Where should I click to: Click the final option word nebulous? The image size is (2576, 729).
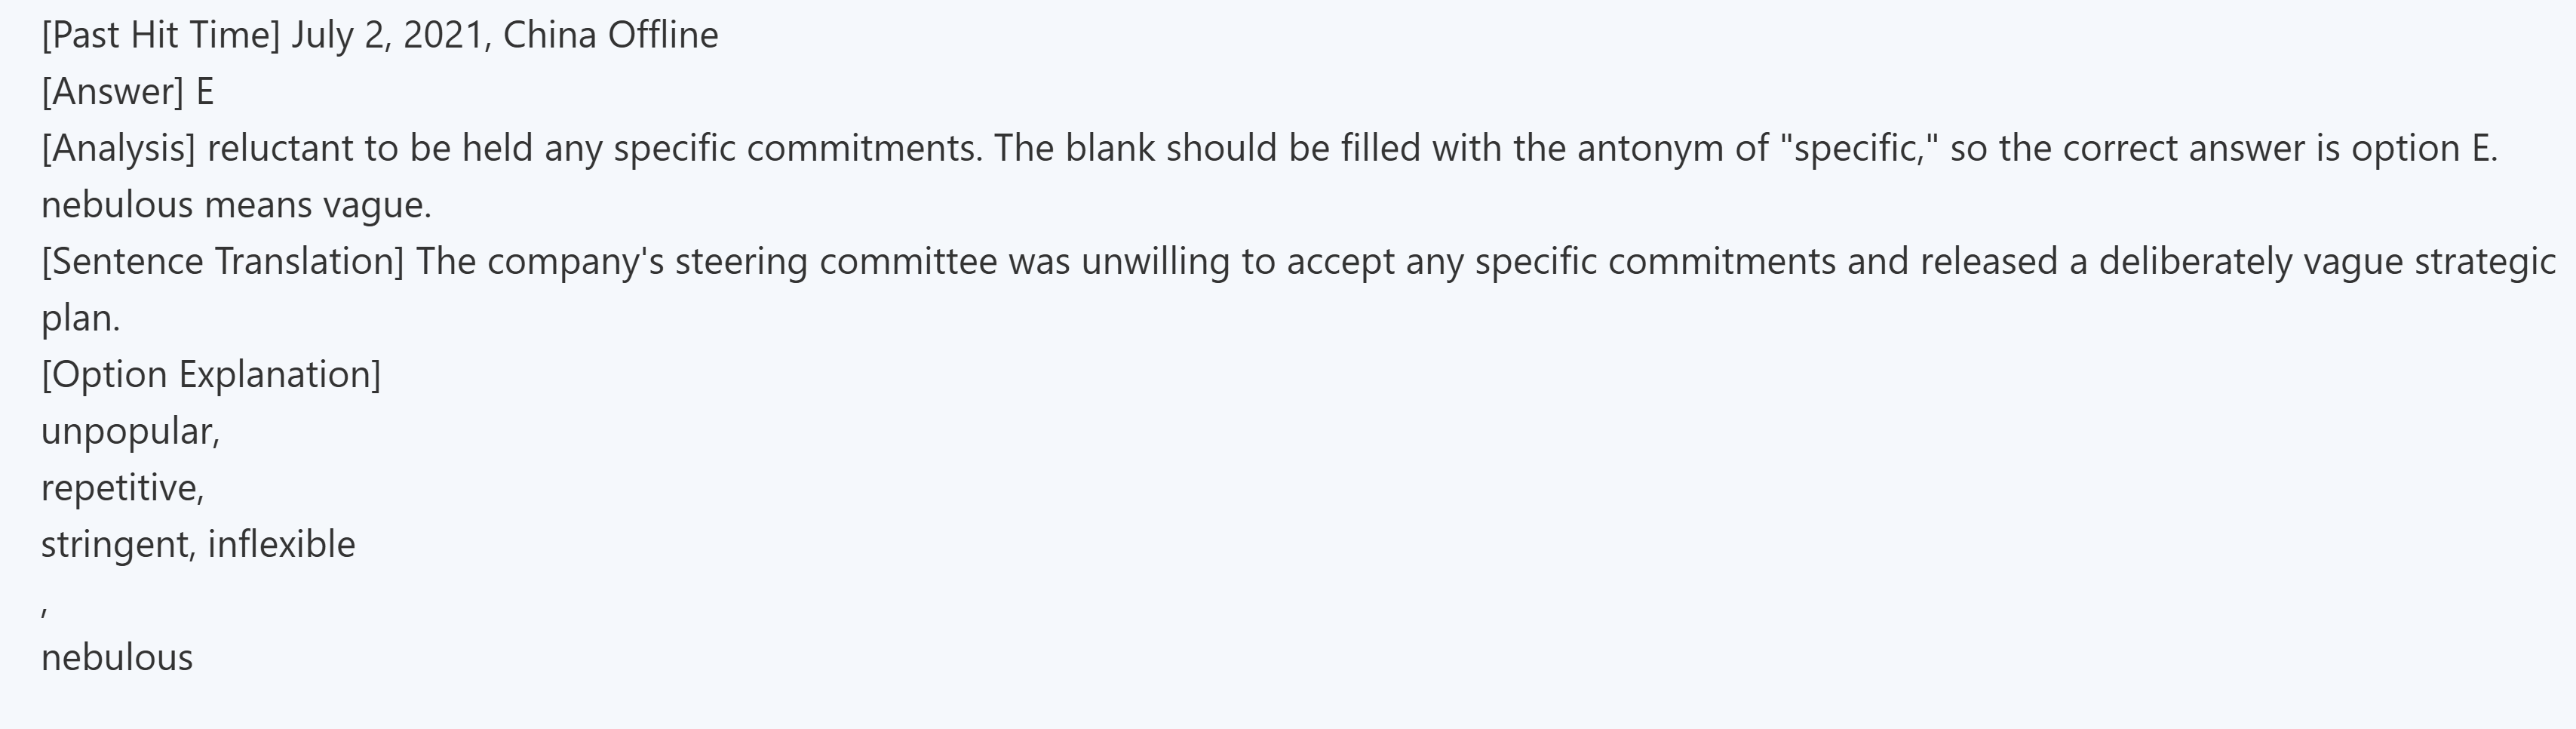[117, 657]
